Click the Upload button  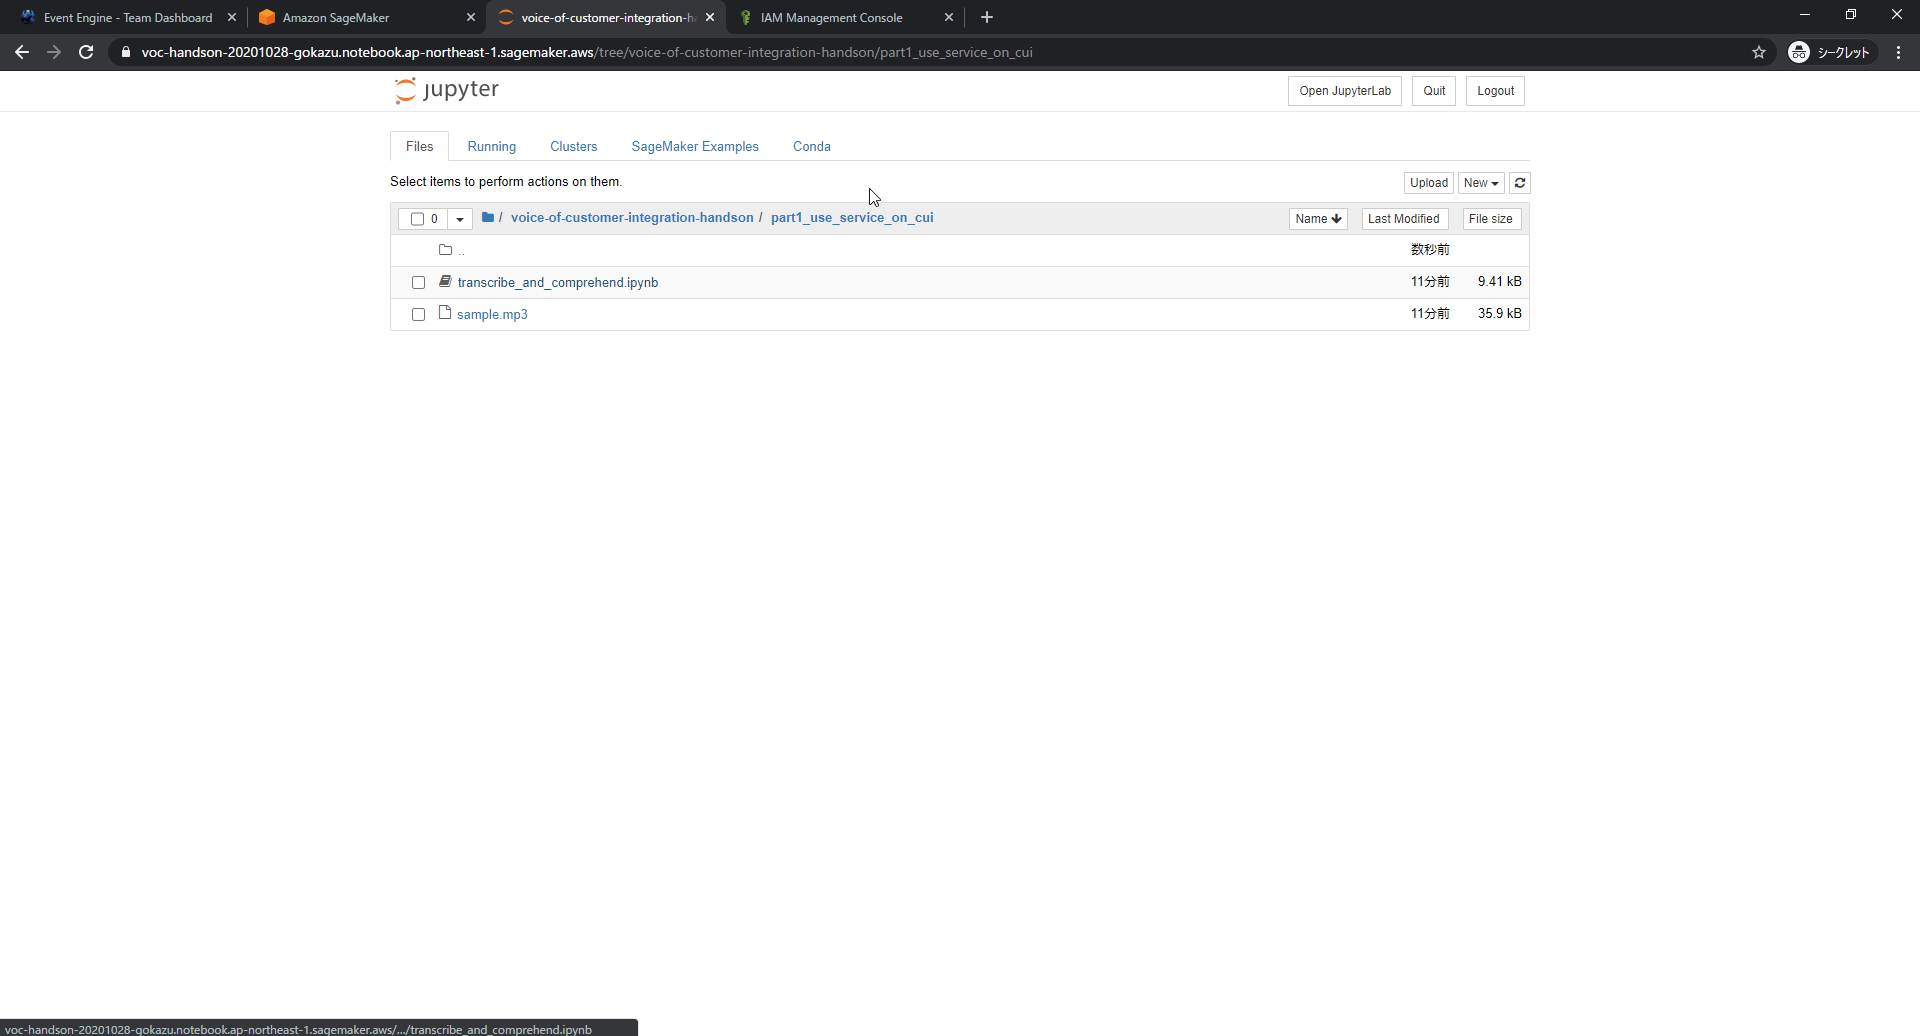point(1429,183)
